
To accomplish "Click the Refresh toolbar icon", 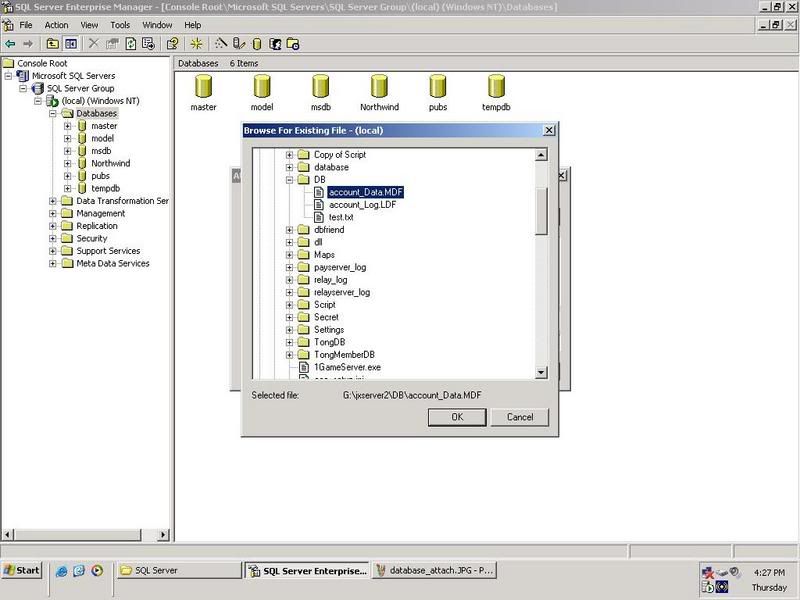I will (x=131, y=44).
